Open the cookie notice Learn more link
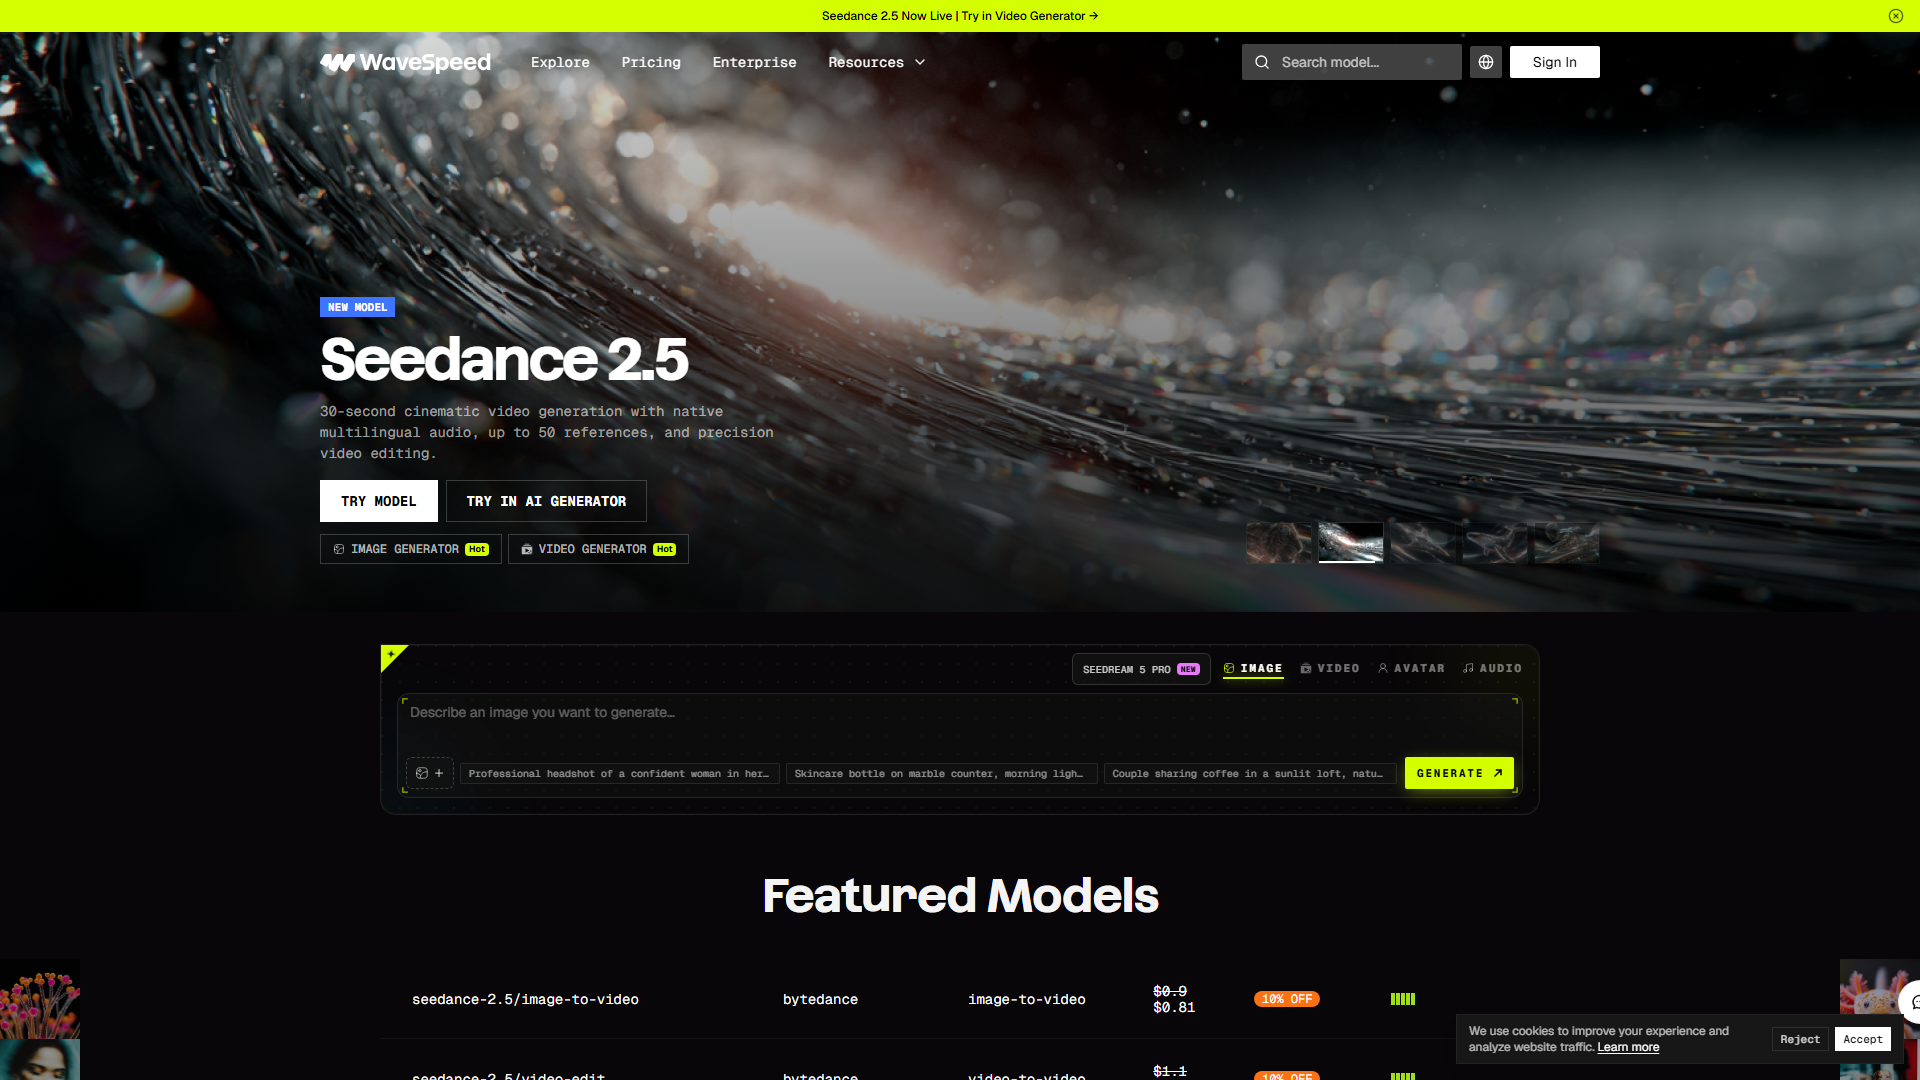Image resolution: width=1920 pixels, height=1080 pixels. click(x=1628, y=1047)
